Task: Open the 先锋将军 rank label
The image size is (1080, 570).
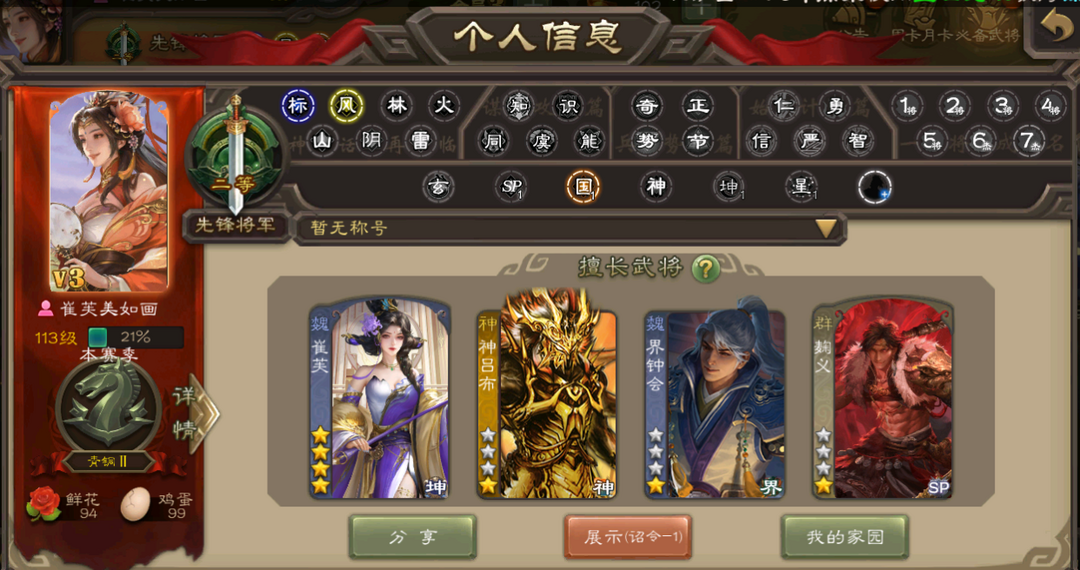Action: (x=236, y=226)
